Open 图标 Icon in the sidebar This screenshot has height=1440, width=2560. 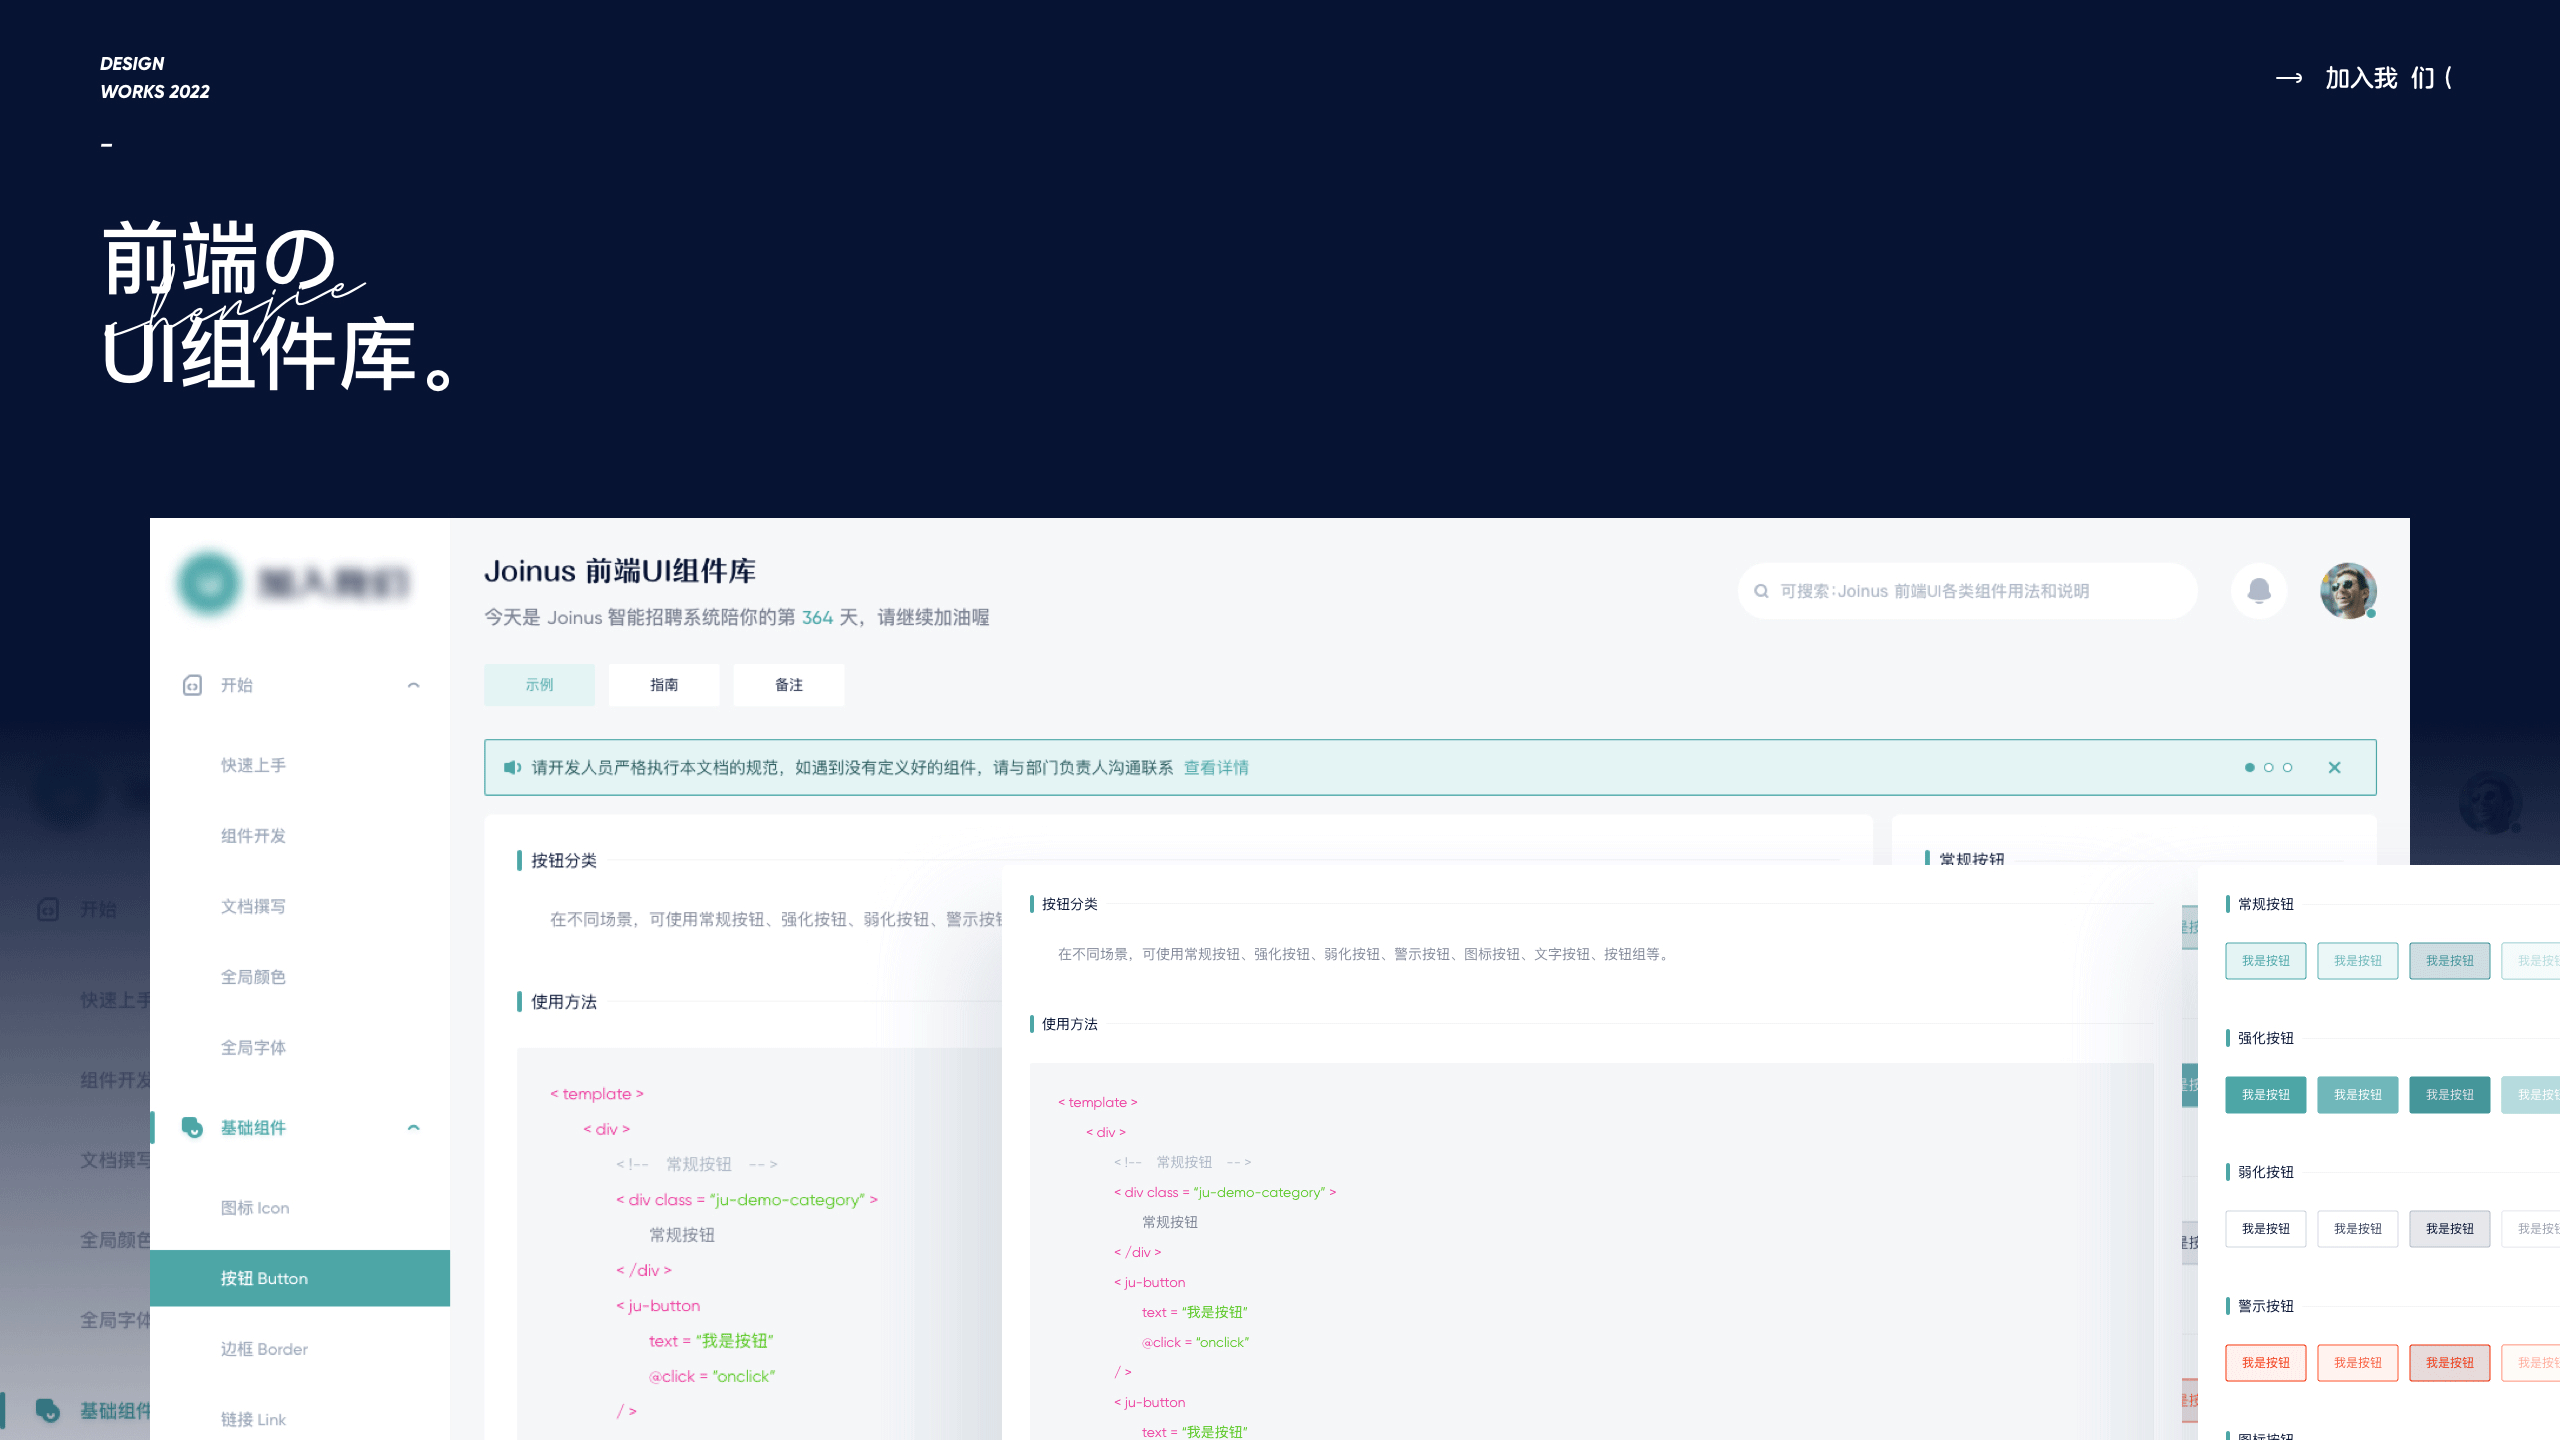point(255,1208)
